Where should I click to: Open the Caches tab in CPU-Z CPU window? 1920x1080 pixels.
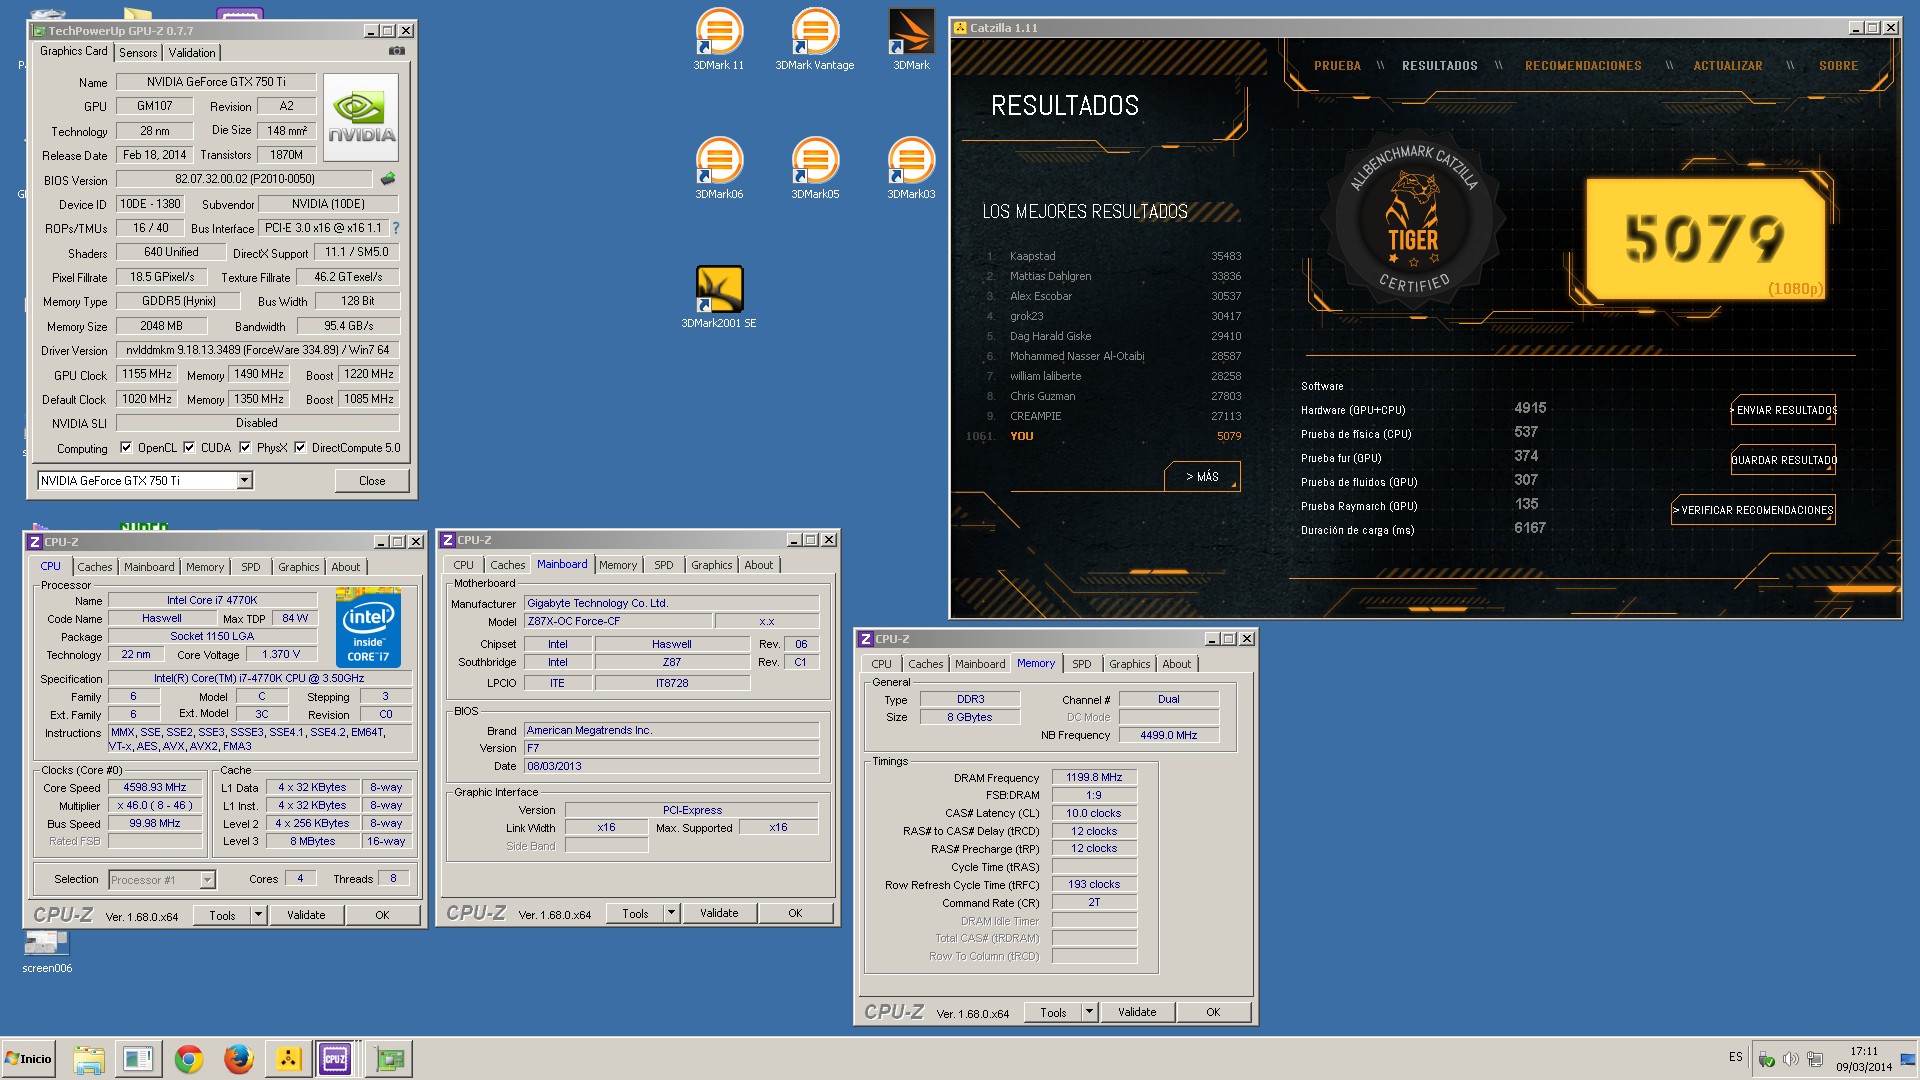[95, 567]
